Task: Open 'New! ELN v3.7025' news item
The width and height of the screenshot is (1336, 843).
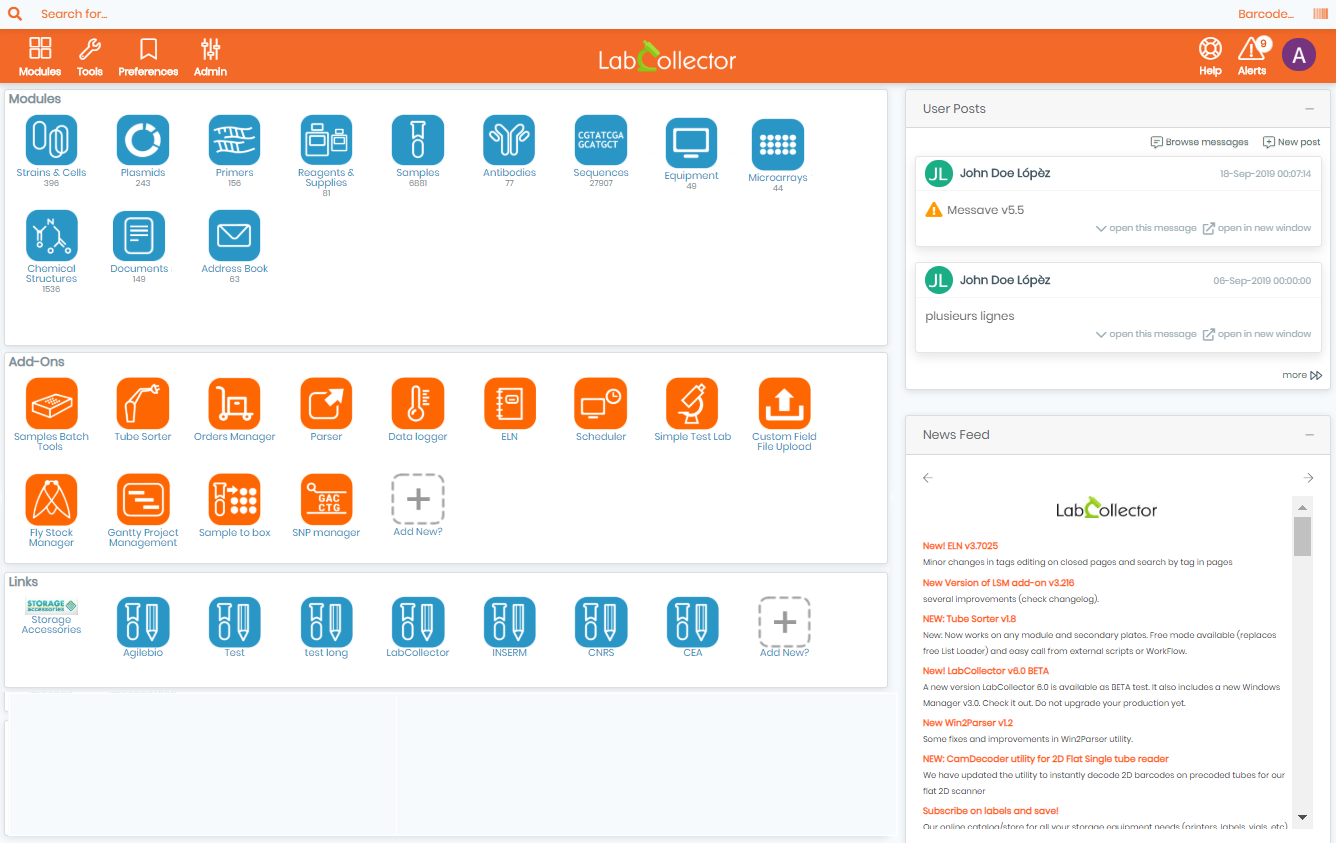Action: tap(960, 546)
